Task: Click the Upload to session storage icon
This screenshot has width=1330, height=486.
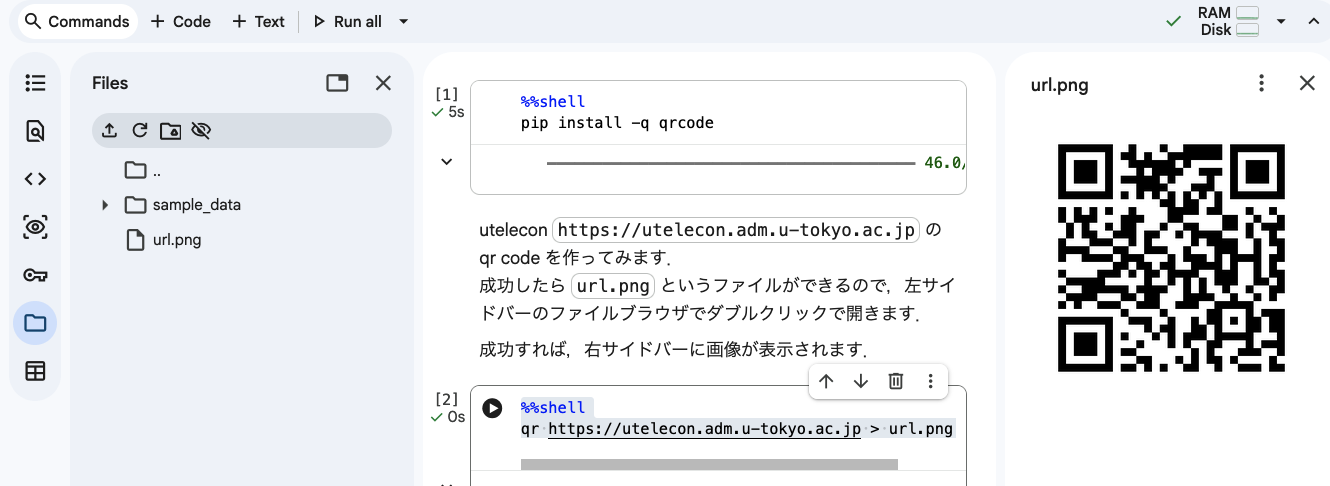Action: 110,130
